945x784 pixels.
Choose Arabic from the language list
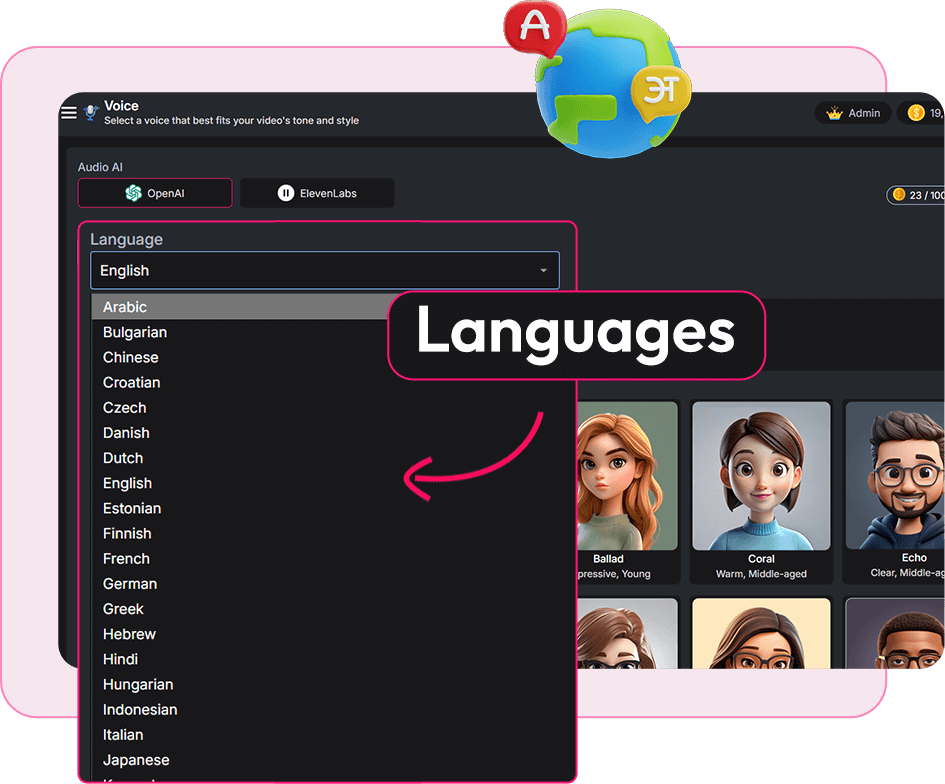125,307
